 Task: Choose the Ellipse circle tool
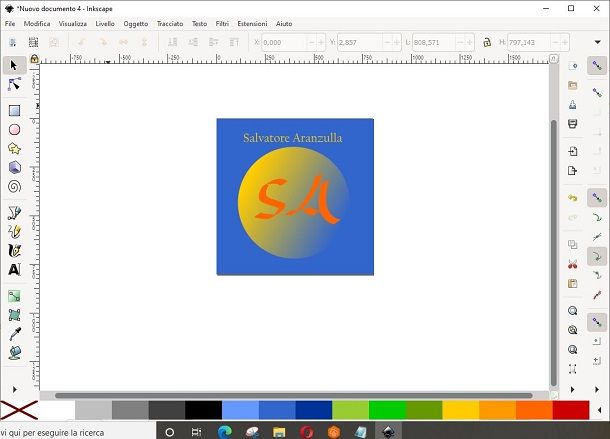click(x=14, y=130)
